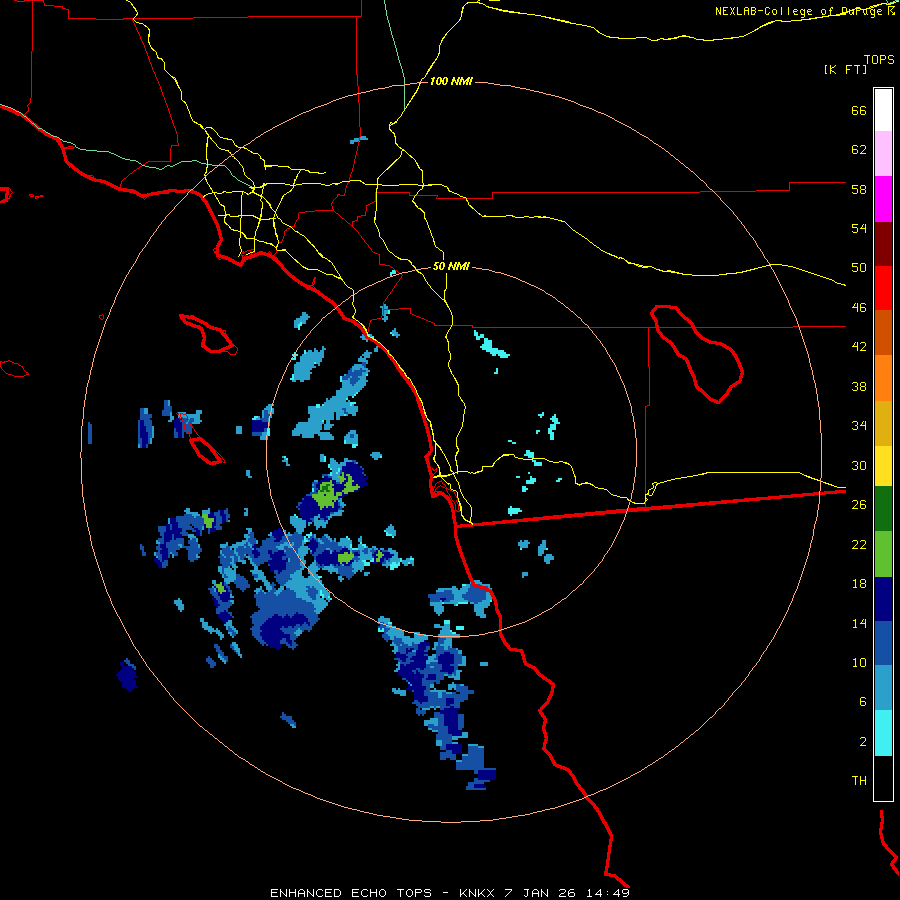Viewport: 900px width, 900px height.
Task: Click the '66' legend value
Action: pyautogui.click(x=859, y=110)
